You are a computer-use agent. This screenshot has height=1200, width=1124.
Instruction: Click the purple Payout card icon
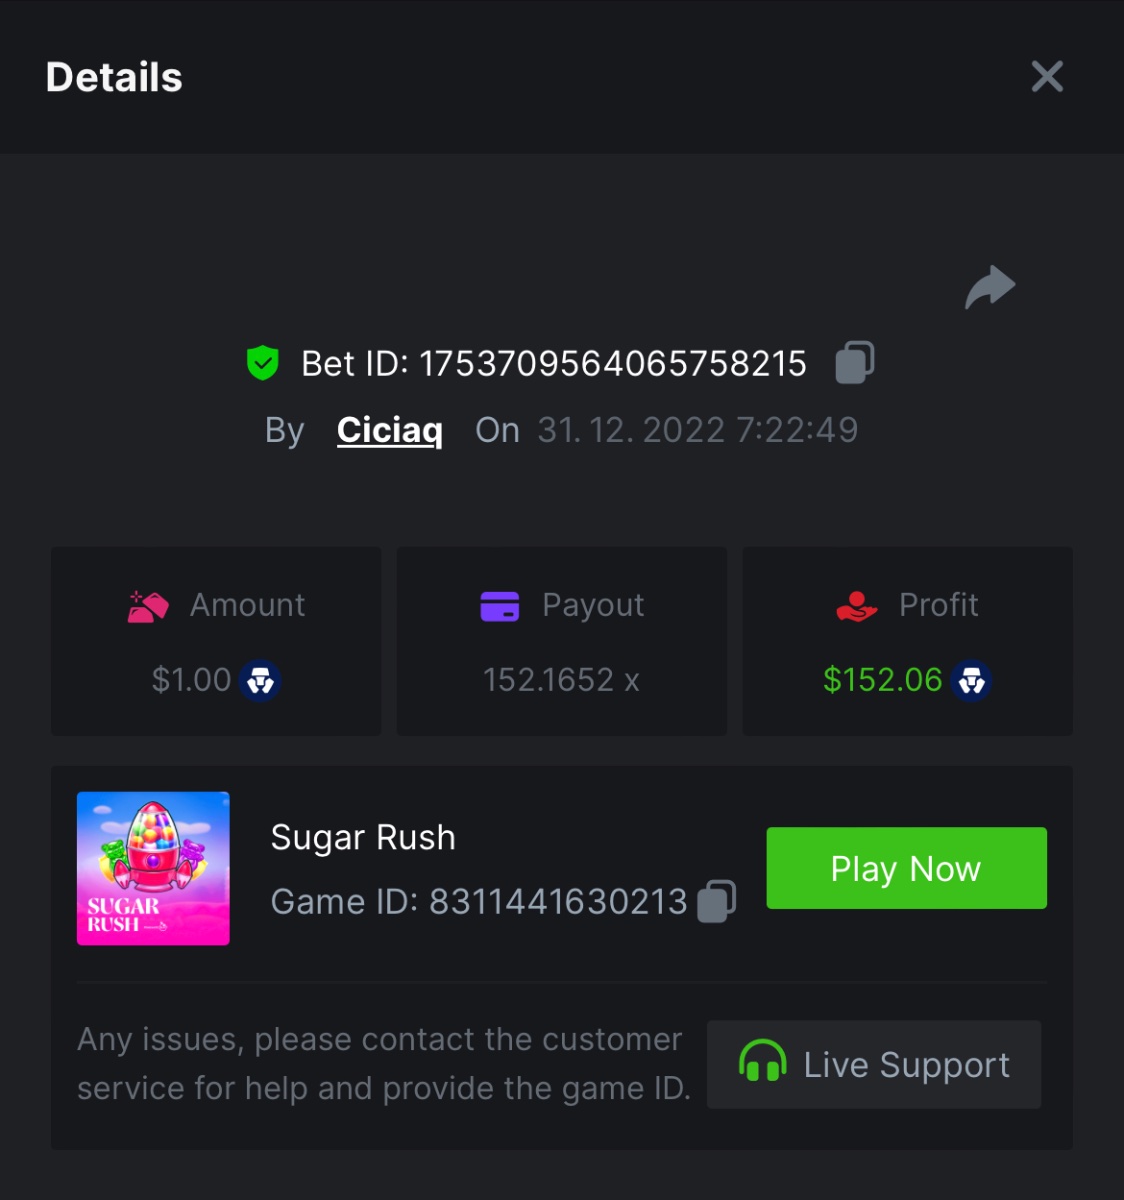coord(500,606)
